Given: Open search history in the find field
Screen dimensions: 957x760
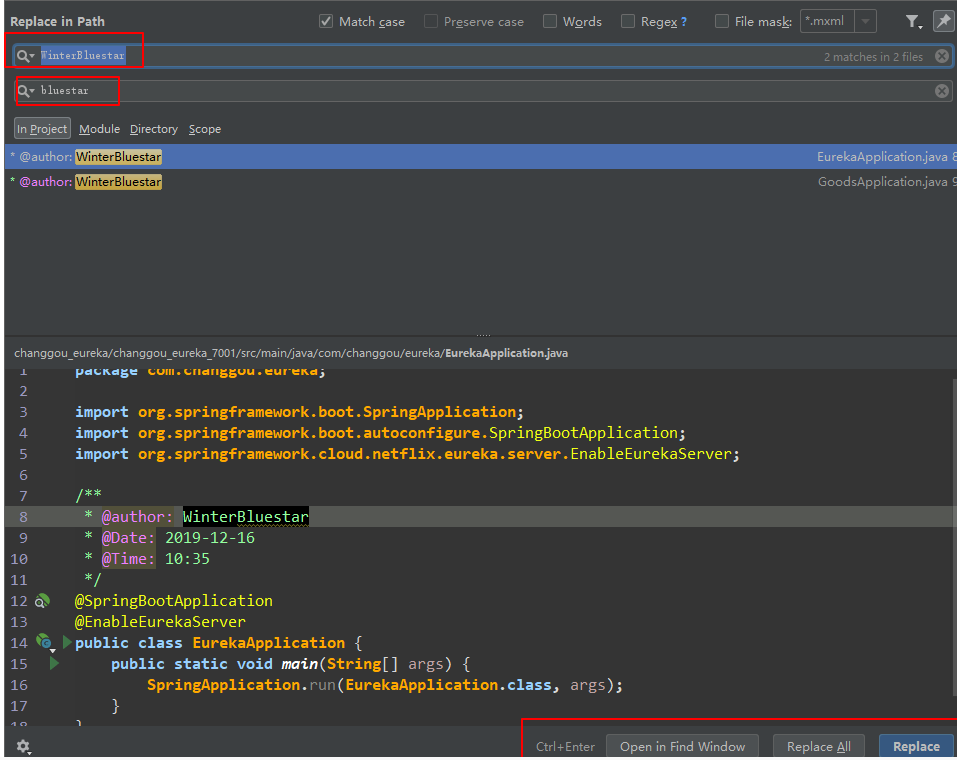Looking at the screenshot, I should point(26,56).
